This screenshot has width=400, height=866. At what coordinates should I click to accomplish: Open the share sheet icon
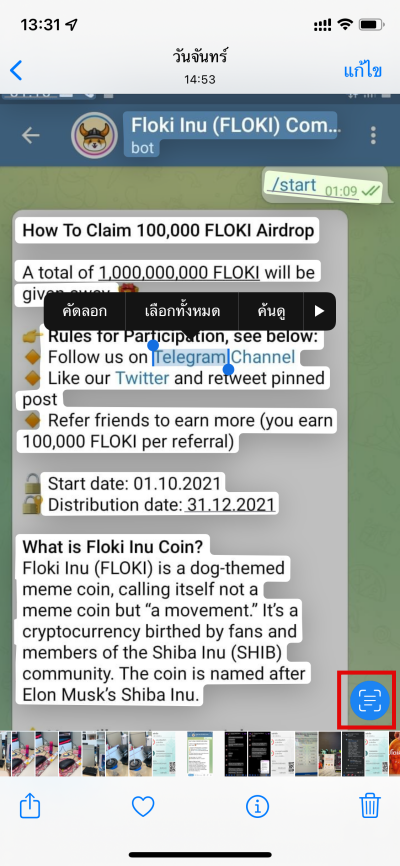(30, 806)
